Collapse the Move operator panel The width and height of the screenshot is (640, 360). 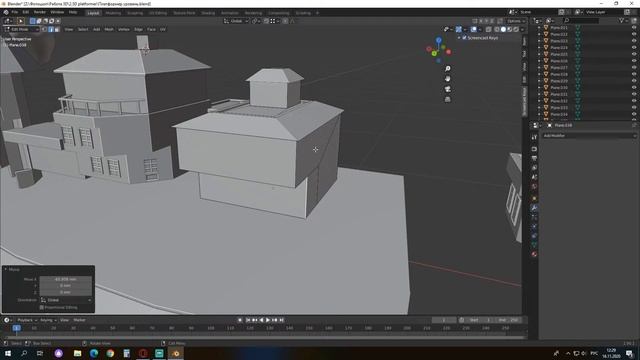6,269
